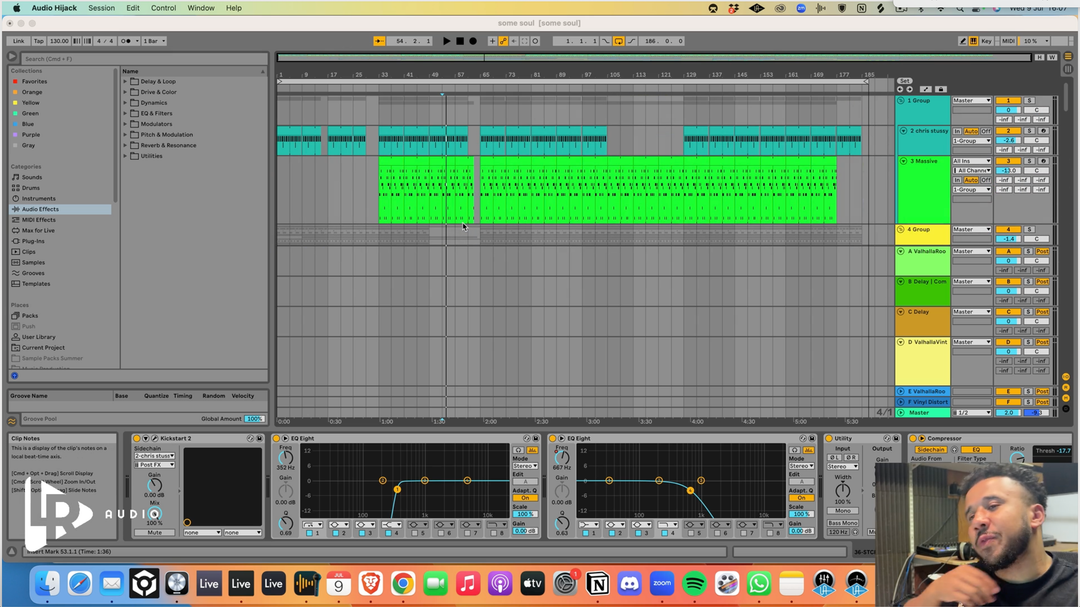Click the Mute button in Kickstart 2
The image size is (1080, 607).
(x=154, y=532)
